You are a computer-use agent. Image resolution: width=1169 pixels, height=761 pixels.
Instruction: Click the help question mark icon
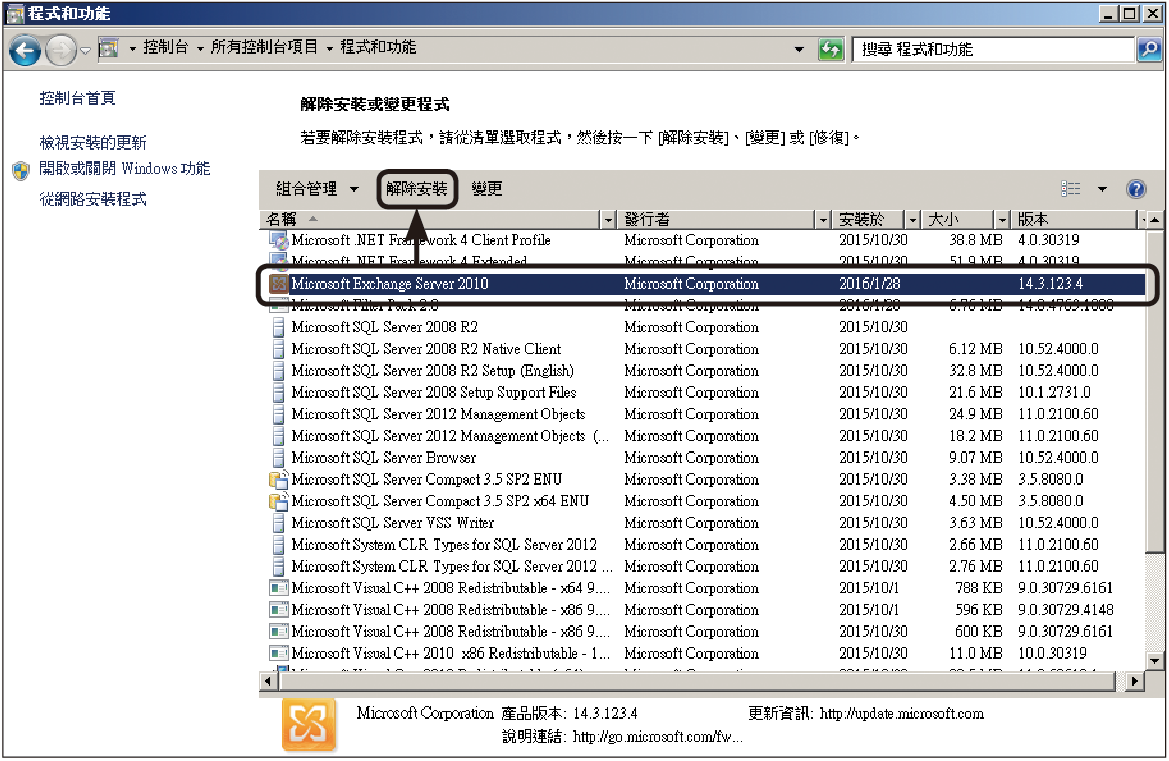(x=1135, y=189)
